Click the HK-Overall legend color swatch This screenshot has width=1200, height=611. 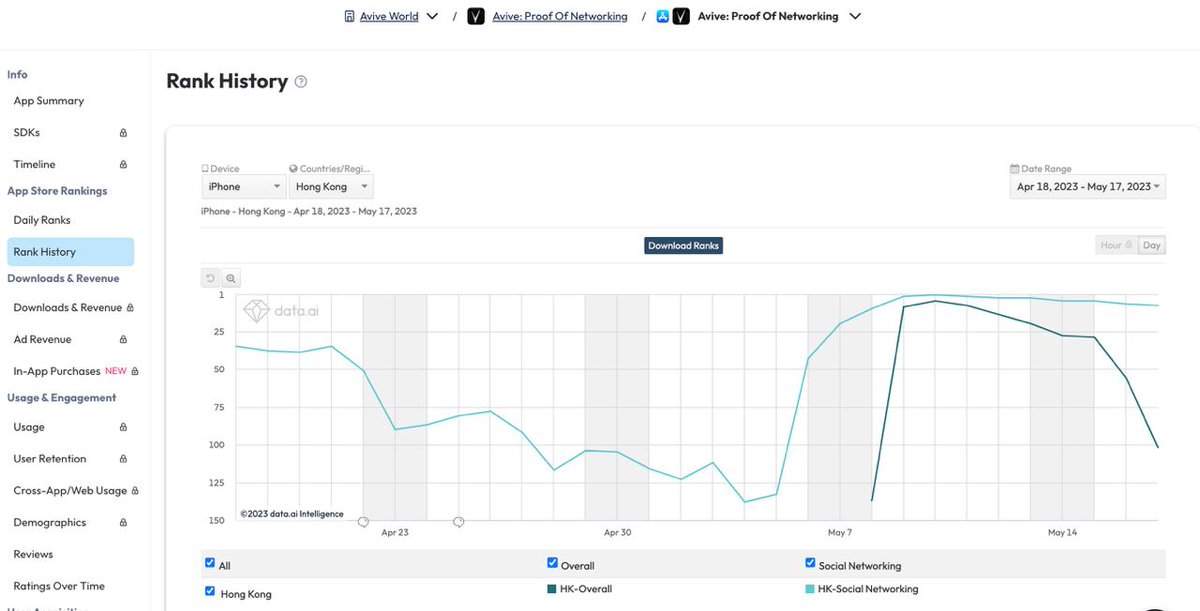[x=552, y=589]
